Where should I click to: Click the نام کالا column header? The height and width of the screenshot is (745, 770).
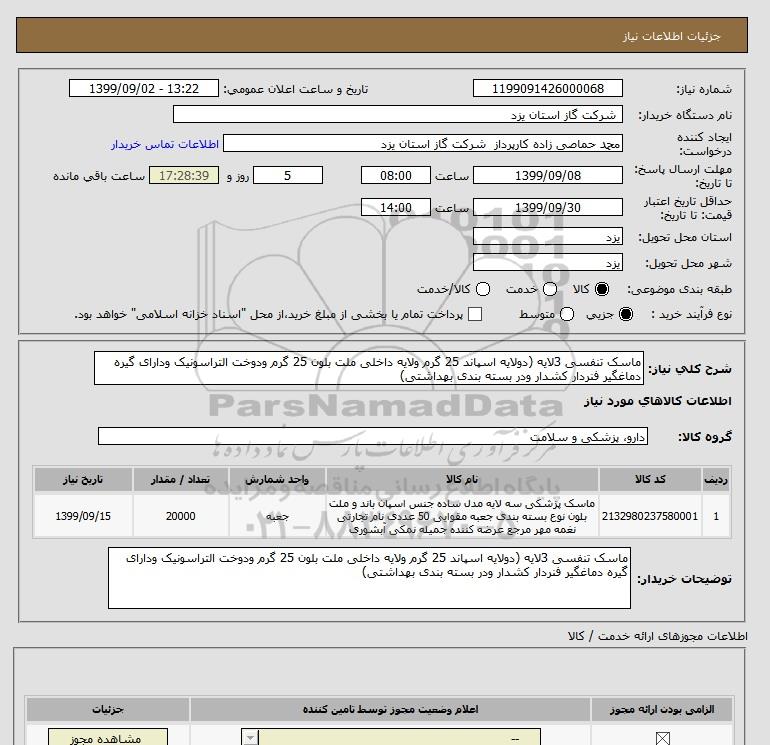point(462,479)
